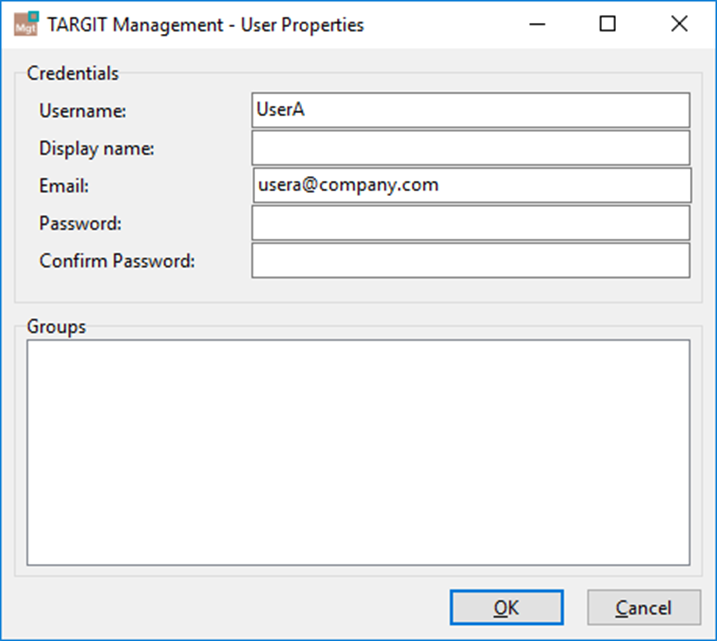Click the Password: label
Viewport: 717px width, 641px height.
coord(80,224)
